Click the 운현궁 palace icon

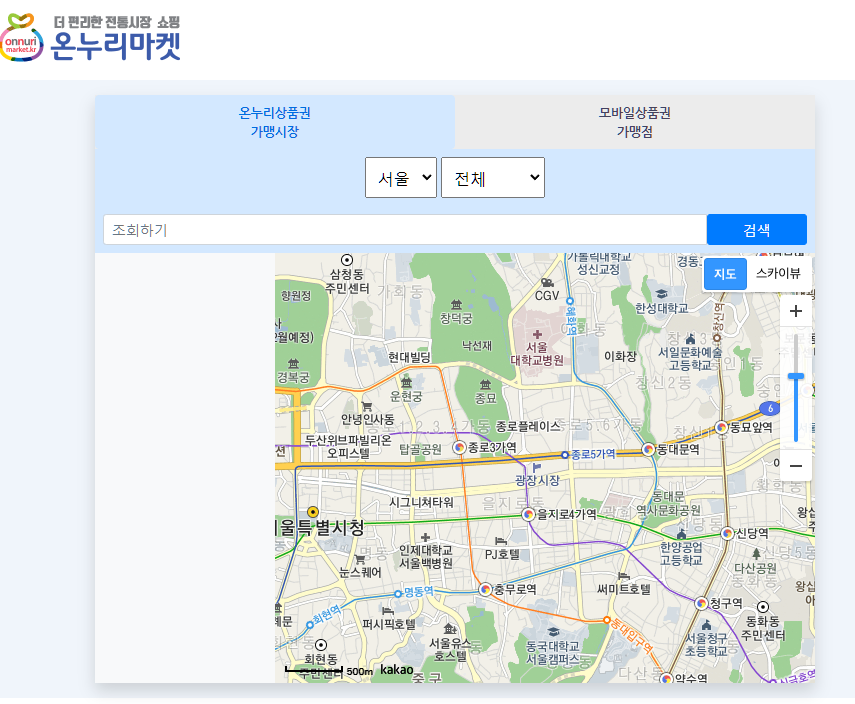(x=406, y=382)
